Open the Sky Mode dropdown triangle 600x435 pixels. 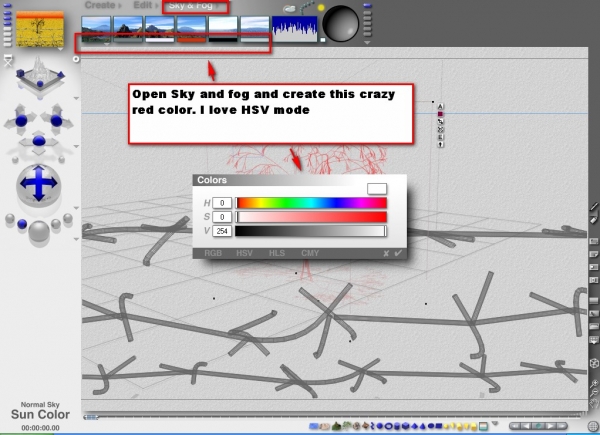(x=107, y=44)
